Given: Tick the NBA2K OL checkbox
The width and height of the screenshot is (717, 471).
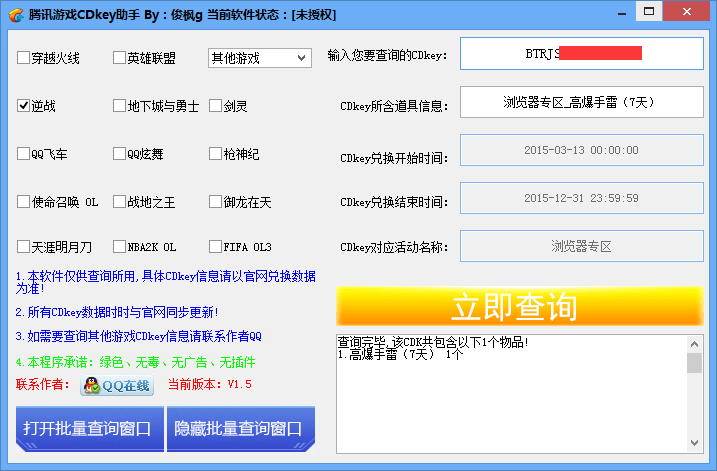Looking at the screenshot, I should click(119, 247).
